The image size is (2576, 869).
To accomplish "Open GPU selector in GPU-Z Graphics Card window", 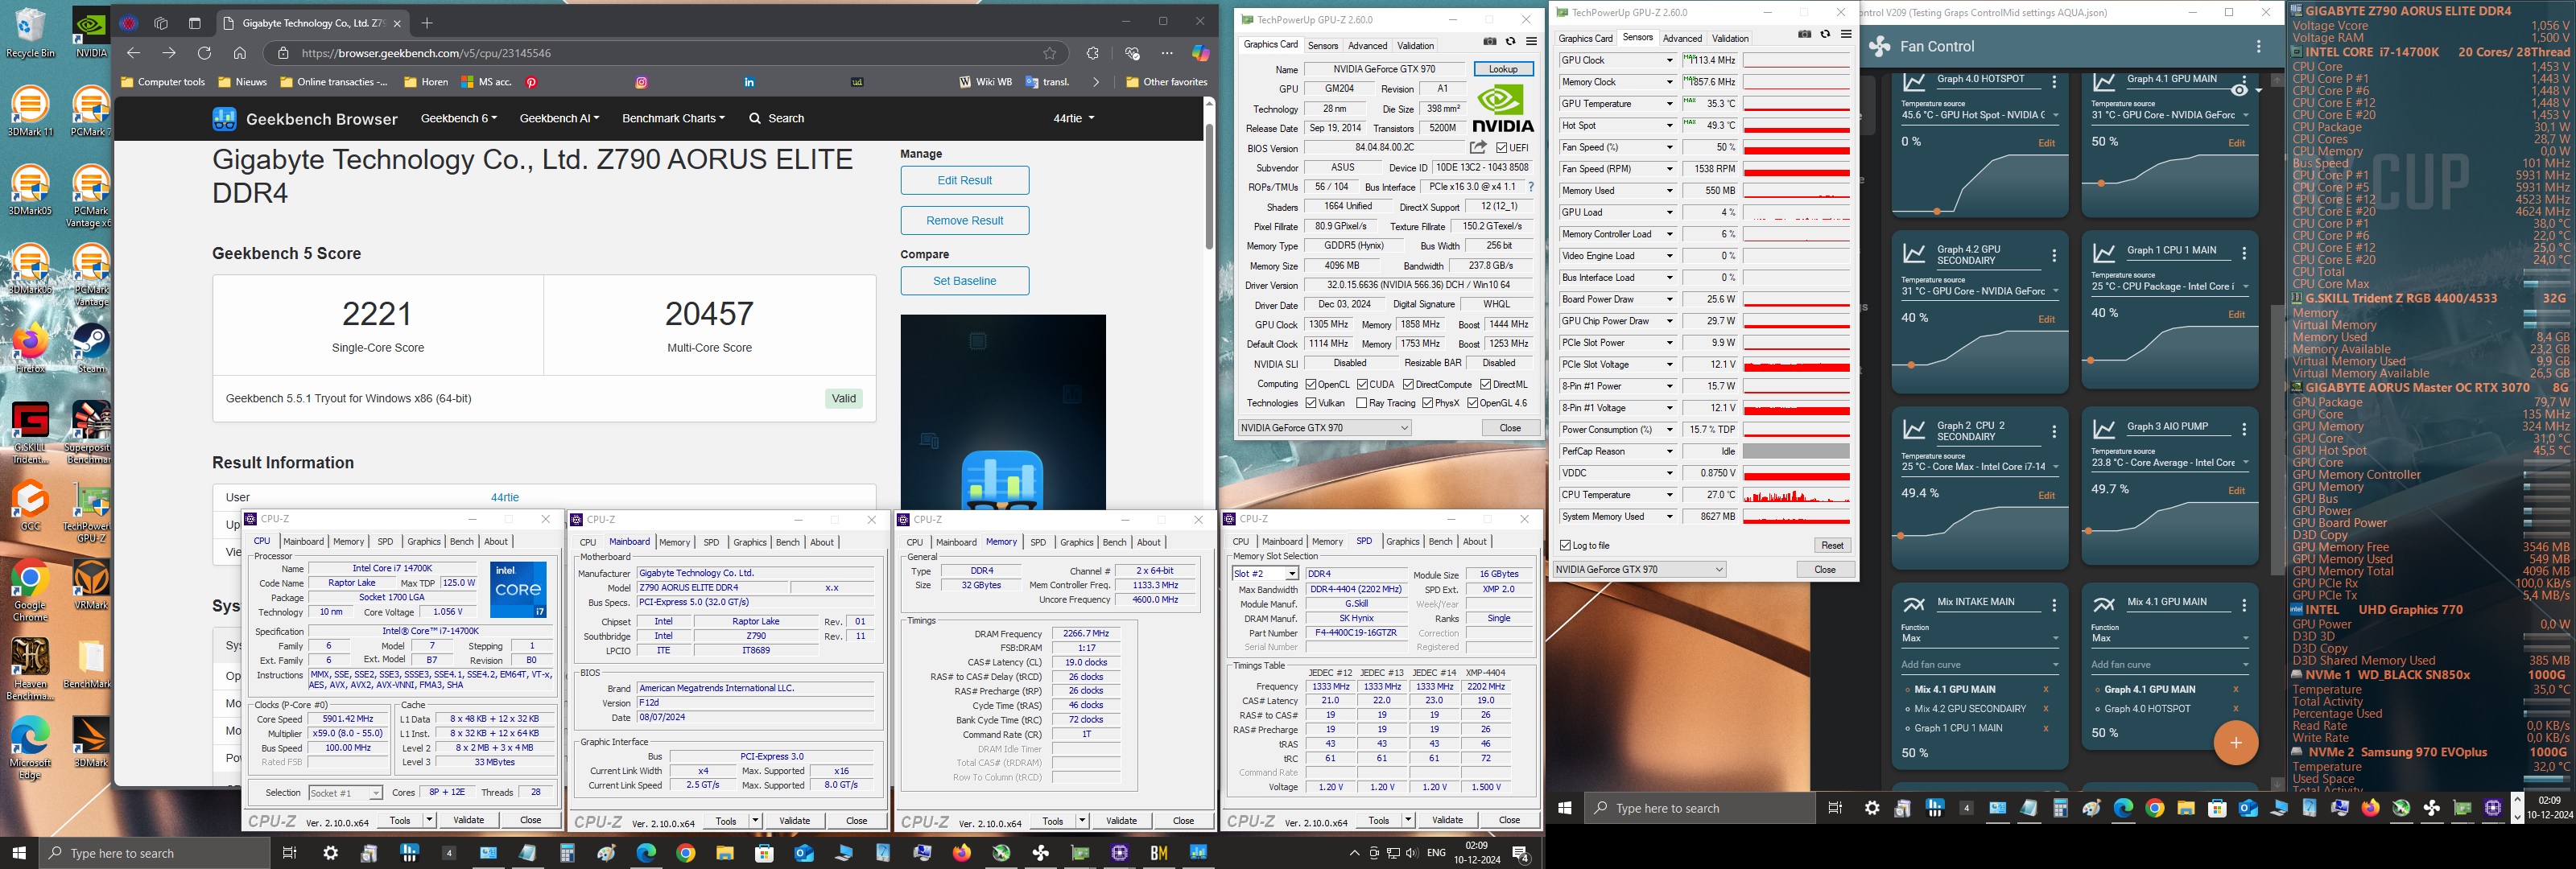I will pyautogui.click(x=1325, y=428).
